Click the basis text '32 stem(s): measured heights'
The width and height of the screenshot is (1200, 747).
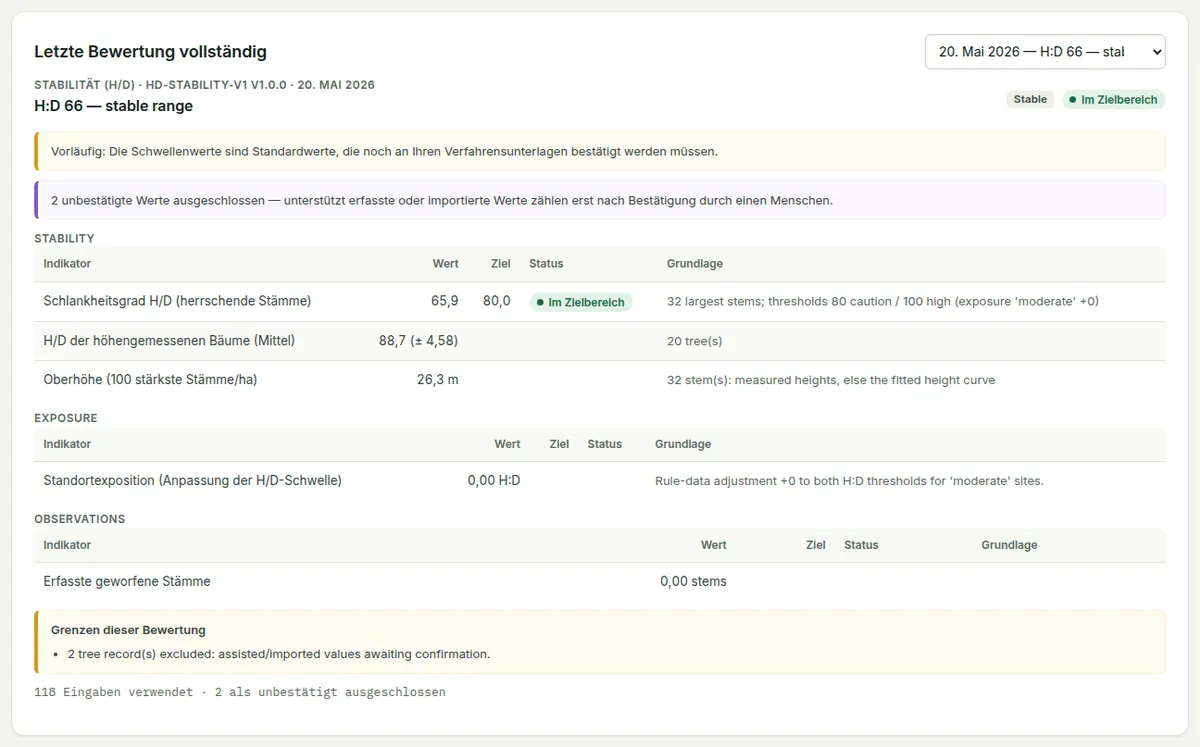click(x=831, y=380)
